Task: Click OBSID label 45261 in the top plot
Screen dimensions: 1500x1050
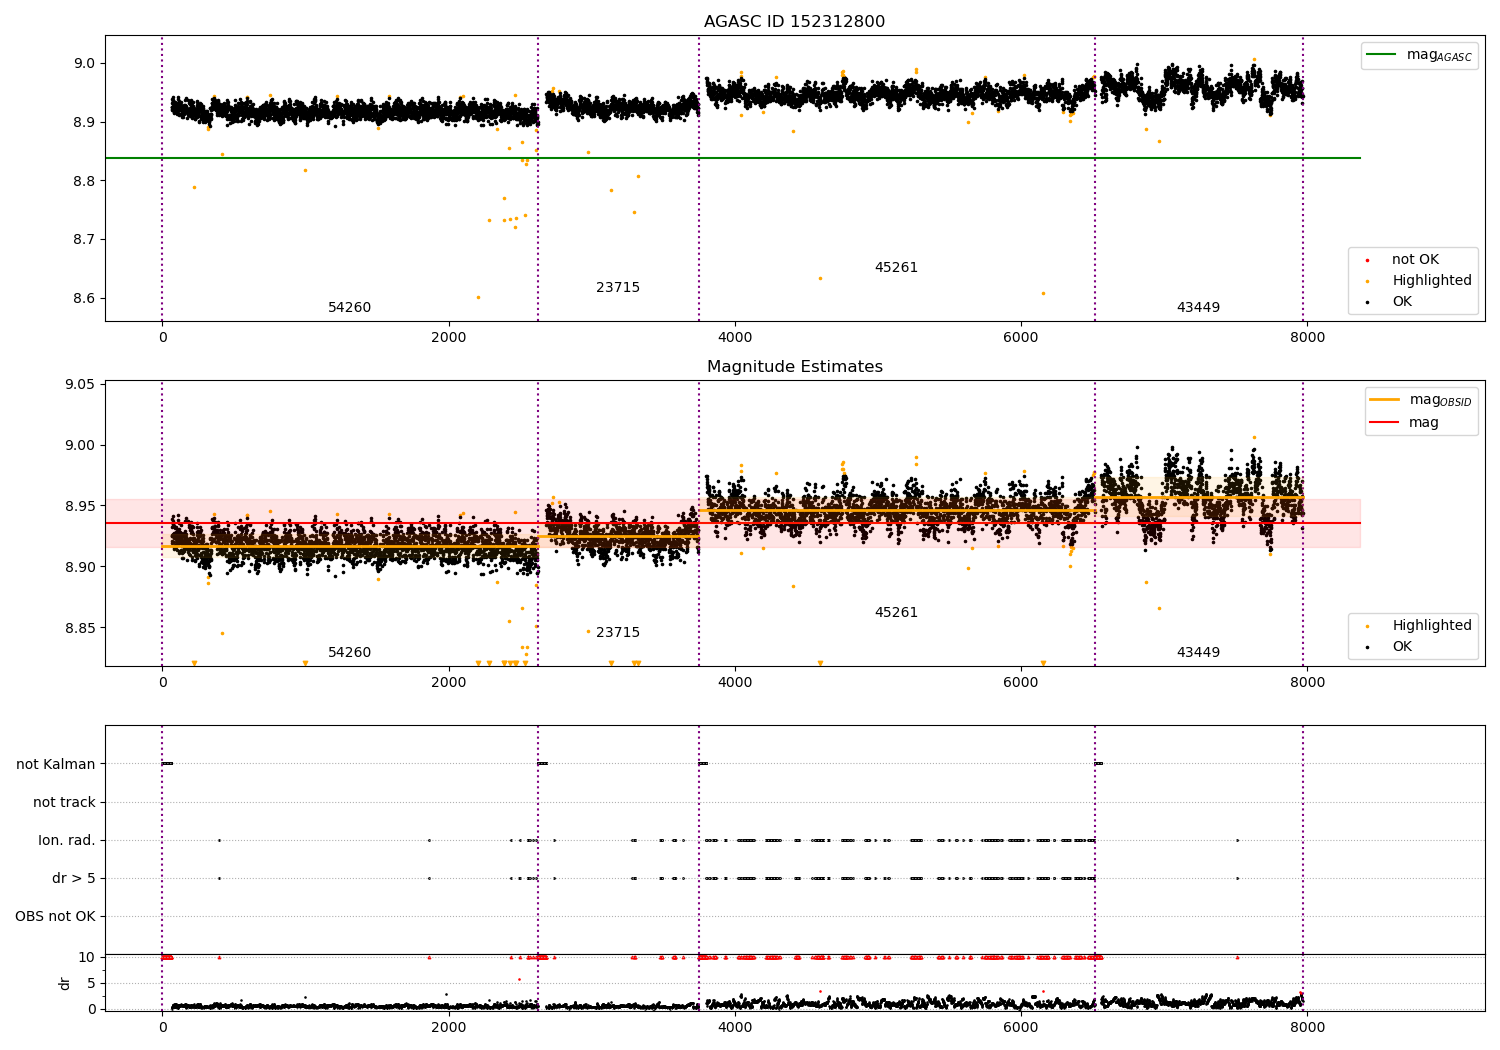Action: (896, 268)
